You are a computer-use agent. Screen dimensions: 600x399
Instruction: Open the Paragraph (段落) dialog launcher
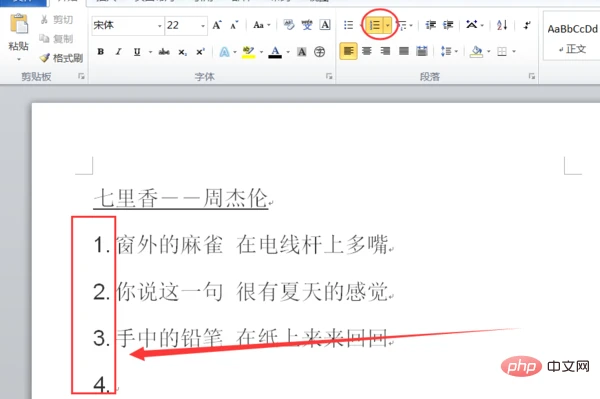[x=532, y=77]
